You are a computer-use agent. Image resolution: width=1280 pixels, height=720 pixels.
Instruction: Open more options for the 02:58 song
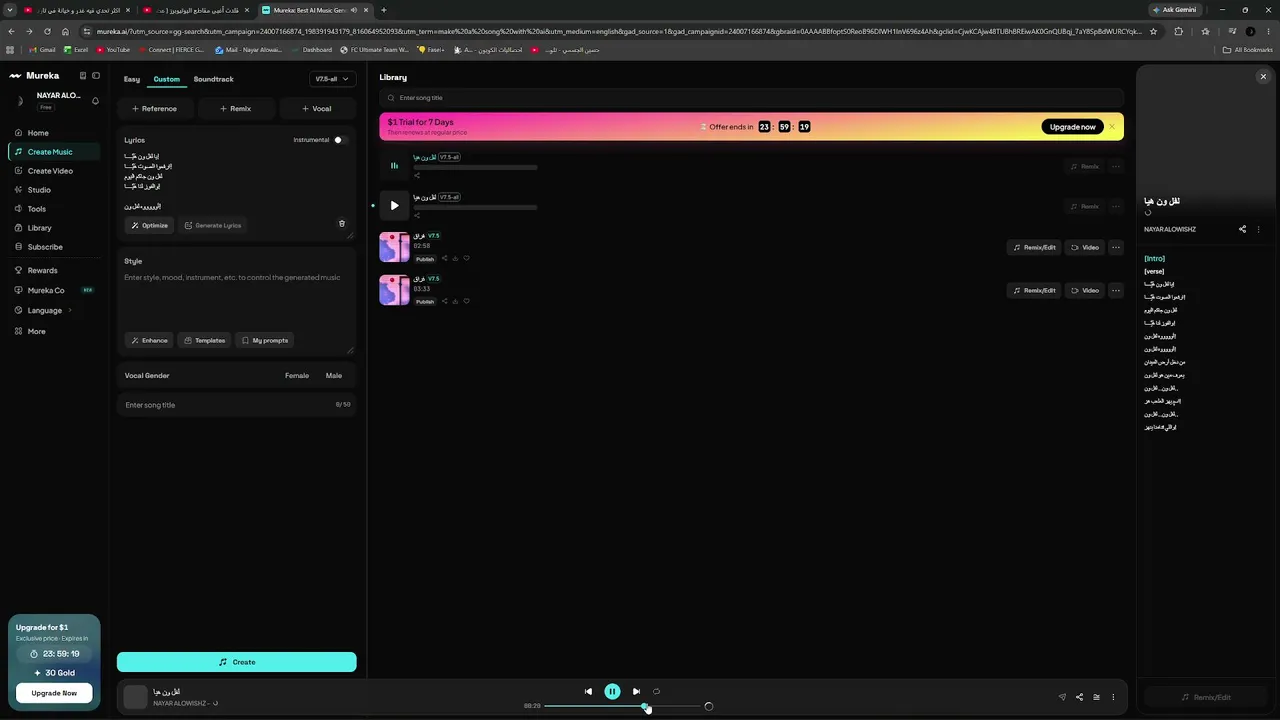click(x=1116, y=247)
